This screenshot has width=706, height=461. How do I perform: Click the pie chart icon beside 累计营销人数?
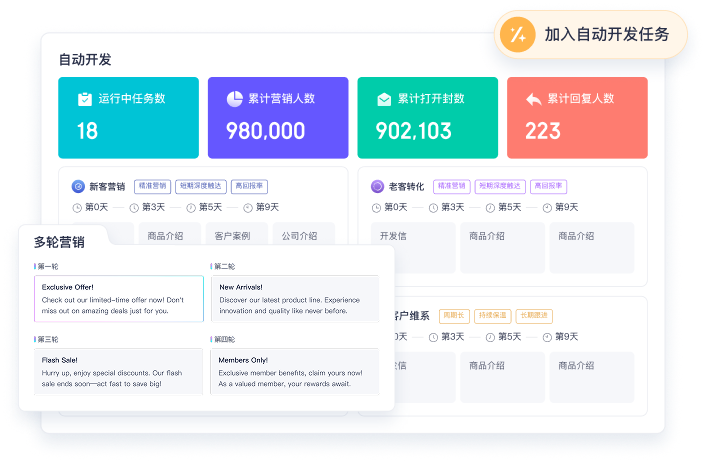pyautogui.click(x=235, y=99)
